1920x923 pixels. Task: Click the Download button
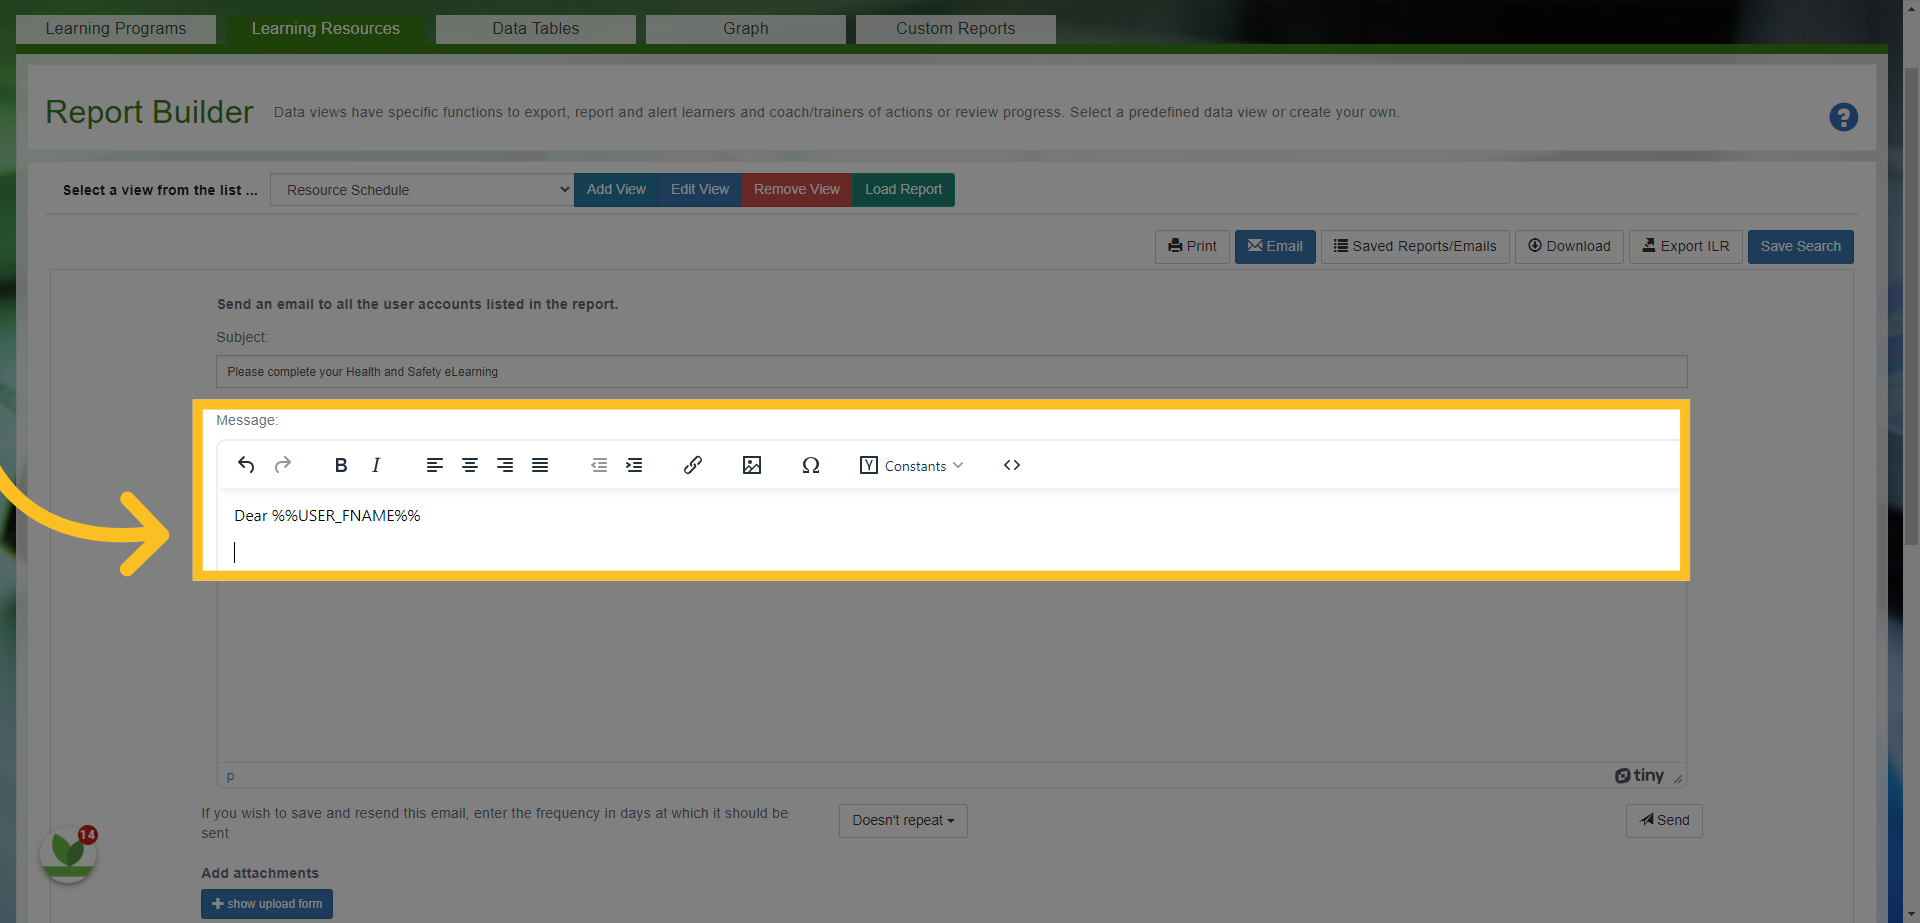coord(1569,247)
